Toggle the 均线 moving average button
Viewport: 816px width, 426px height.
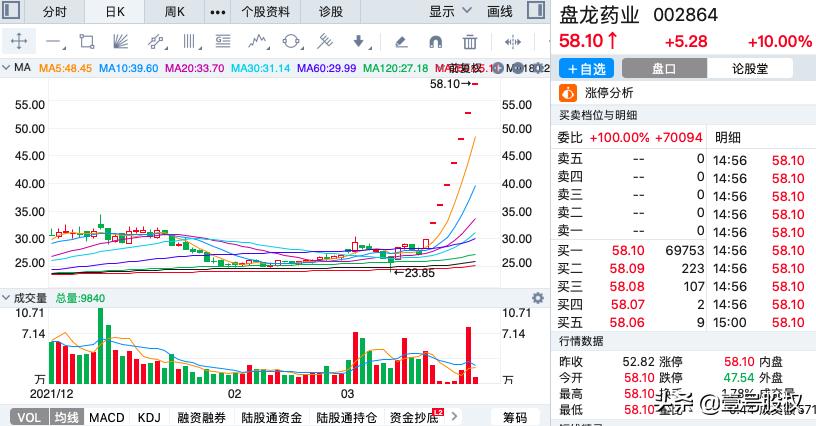point(67,417)
